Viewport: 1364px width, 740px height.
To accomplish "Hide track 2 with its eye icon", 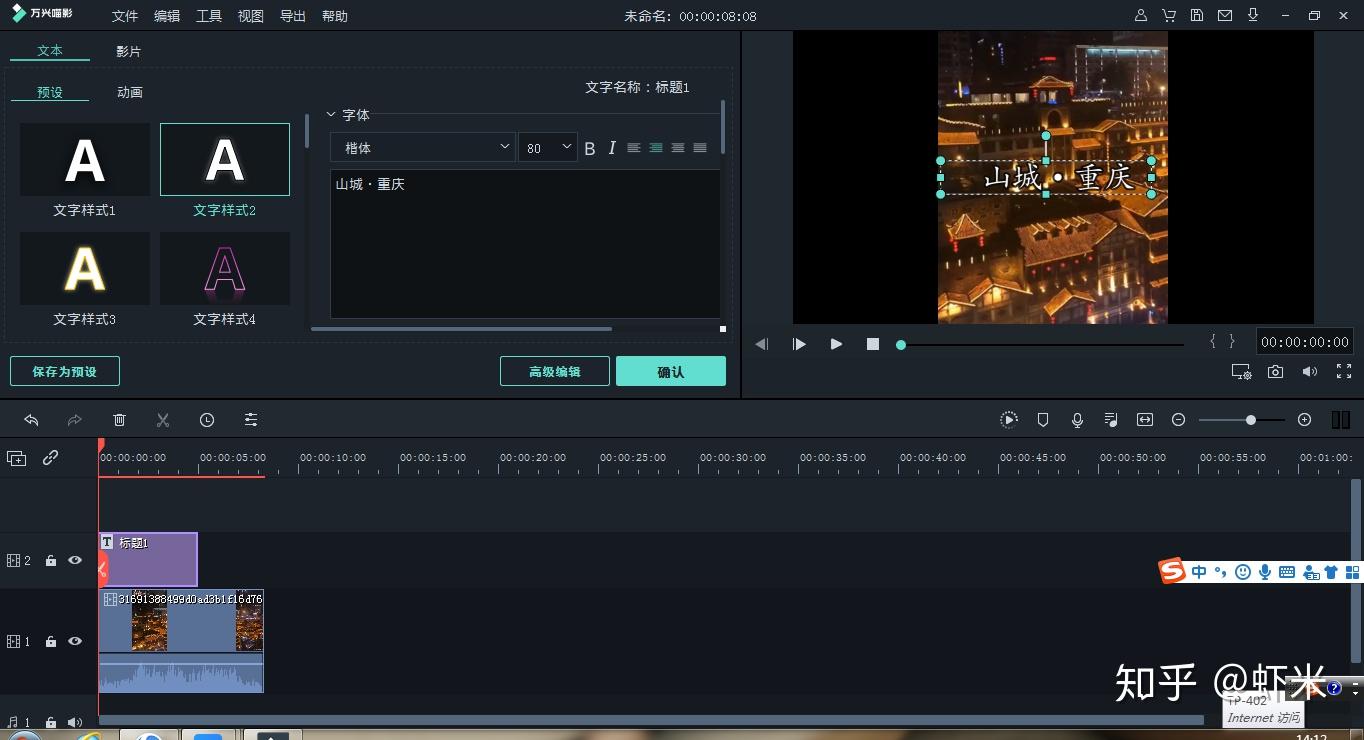I will (75, 560).
